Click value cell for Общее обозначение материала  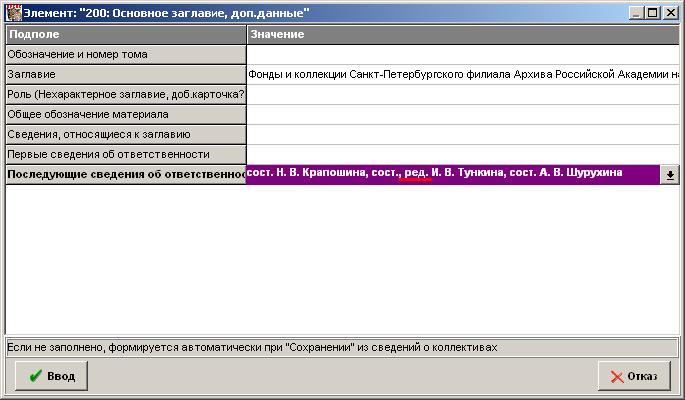463,114
